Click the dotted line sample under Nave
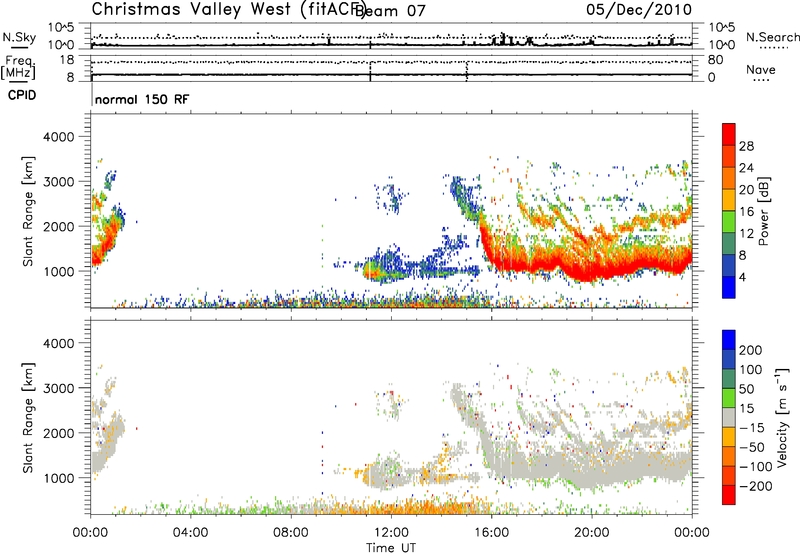800x554 pixels. (761, 80)
